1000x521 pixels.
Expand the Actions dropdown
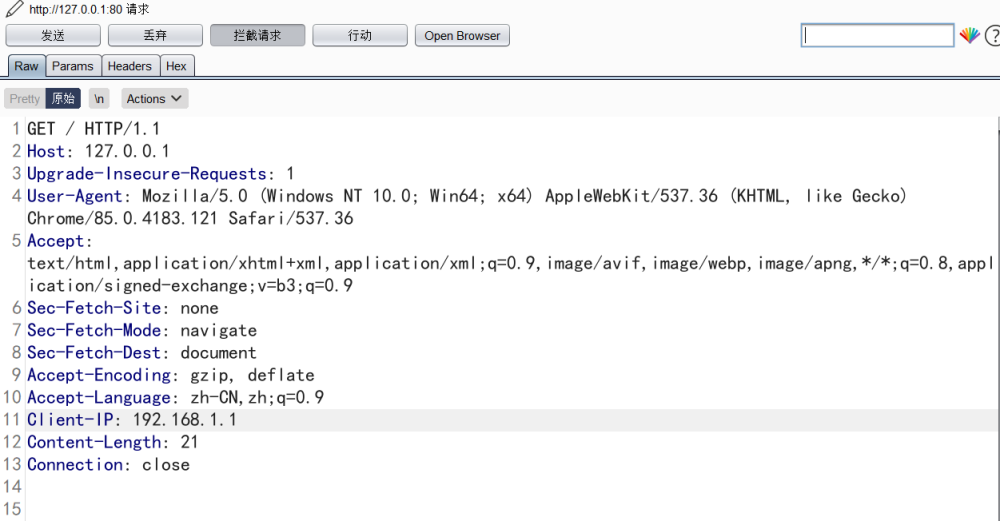pos(154,99)
